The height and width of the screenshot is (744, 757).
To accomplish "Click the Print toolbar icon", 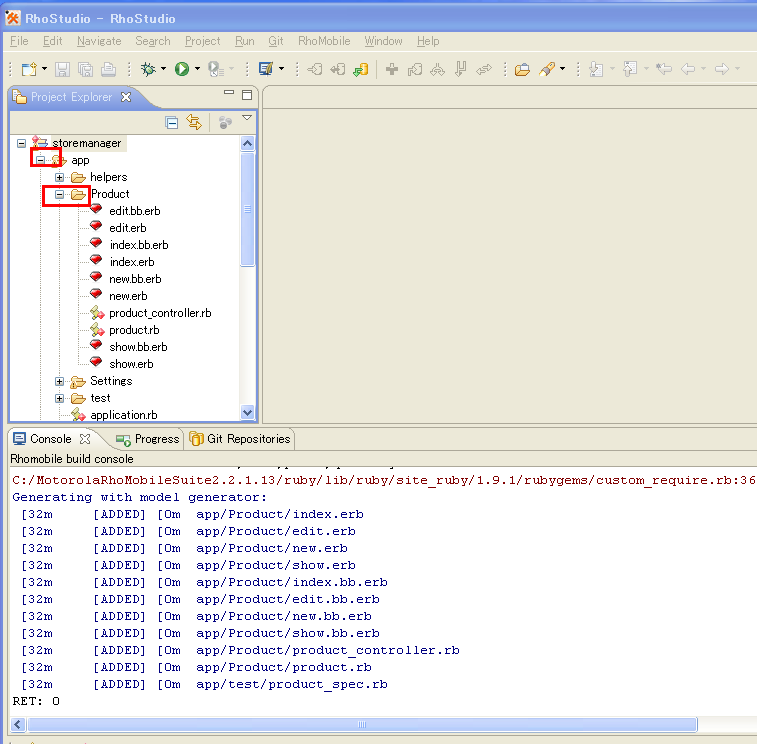I will tap(109, 70).
